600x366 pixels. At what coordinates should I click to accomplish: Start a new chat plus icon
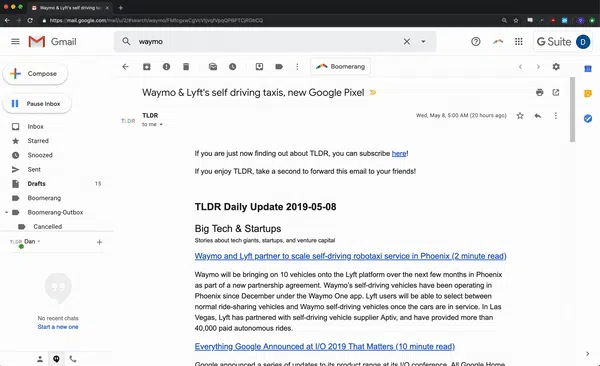point(99,242)
